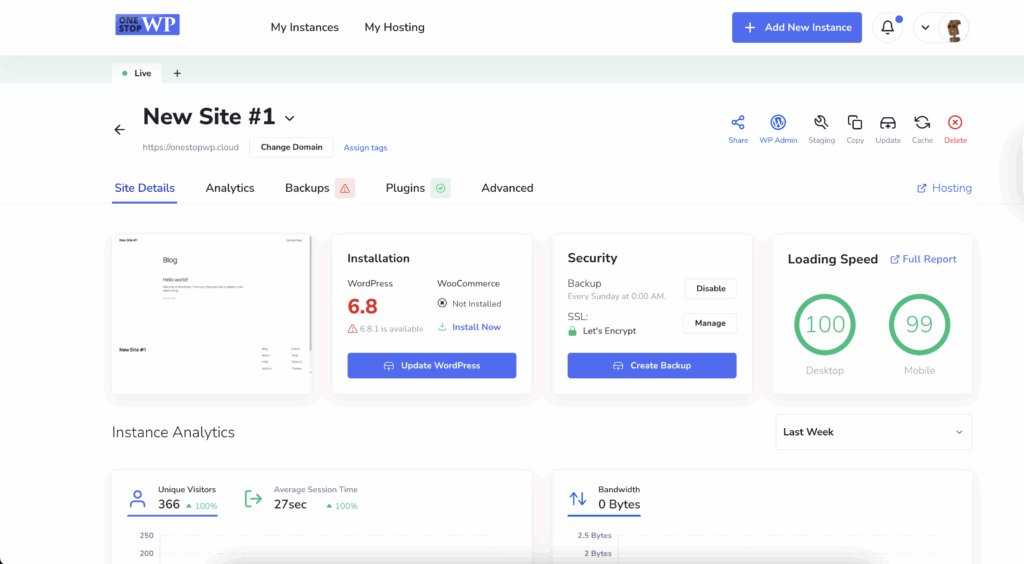Click Update WordPress button

click(432, 366)
